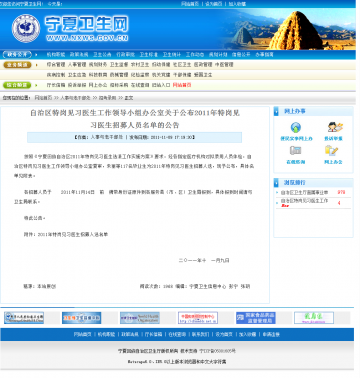The width and height of the screenshot is (360, 378).
Task: Click the arrow icon beside 浏览排行 heading
Action: (x=276, y=182)
